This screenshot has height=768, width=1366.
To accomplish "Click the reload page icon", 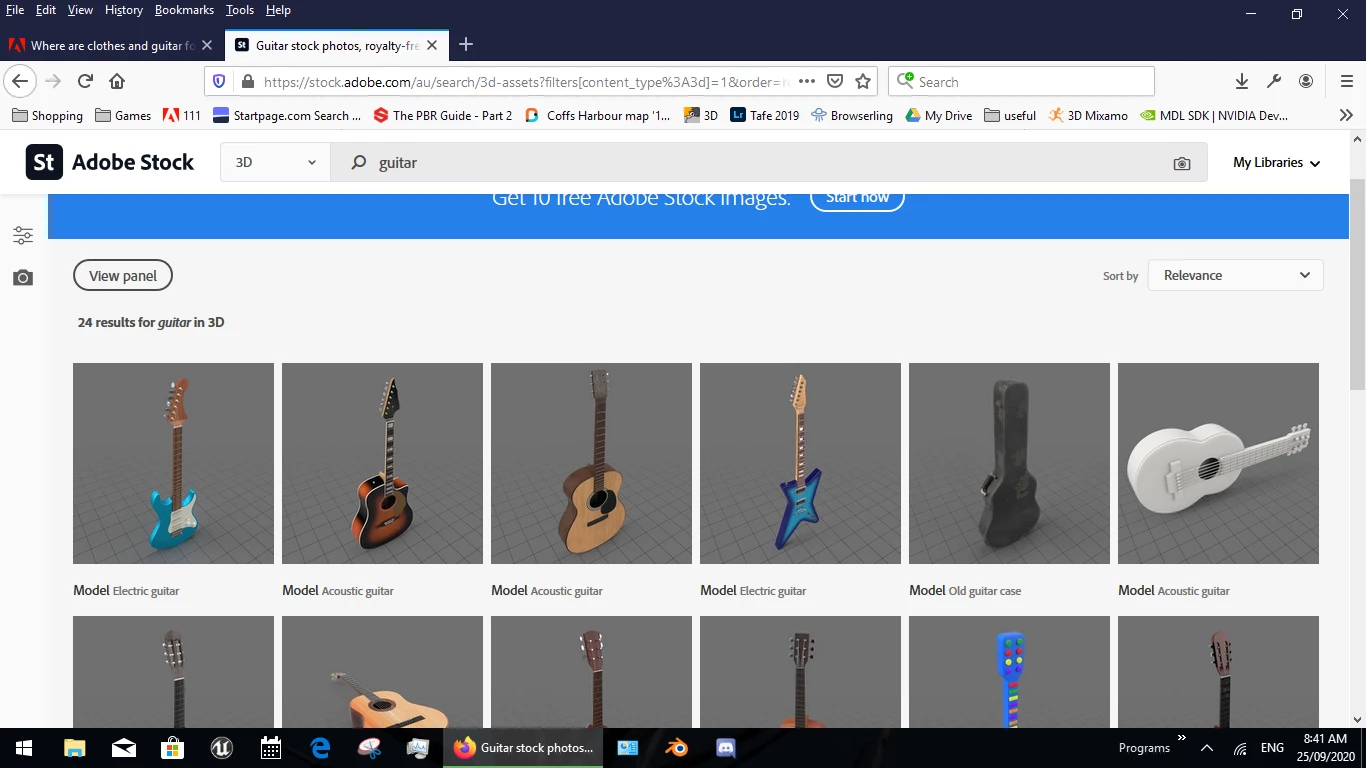I will tap(85, 81).
